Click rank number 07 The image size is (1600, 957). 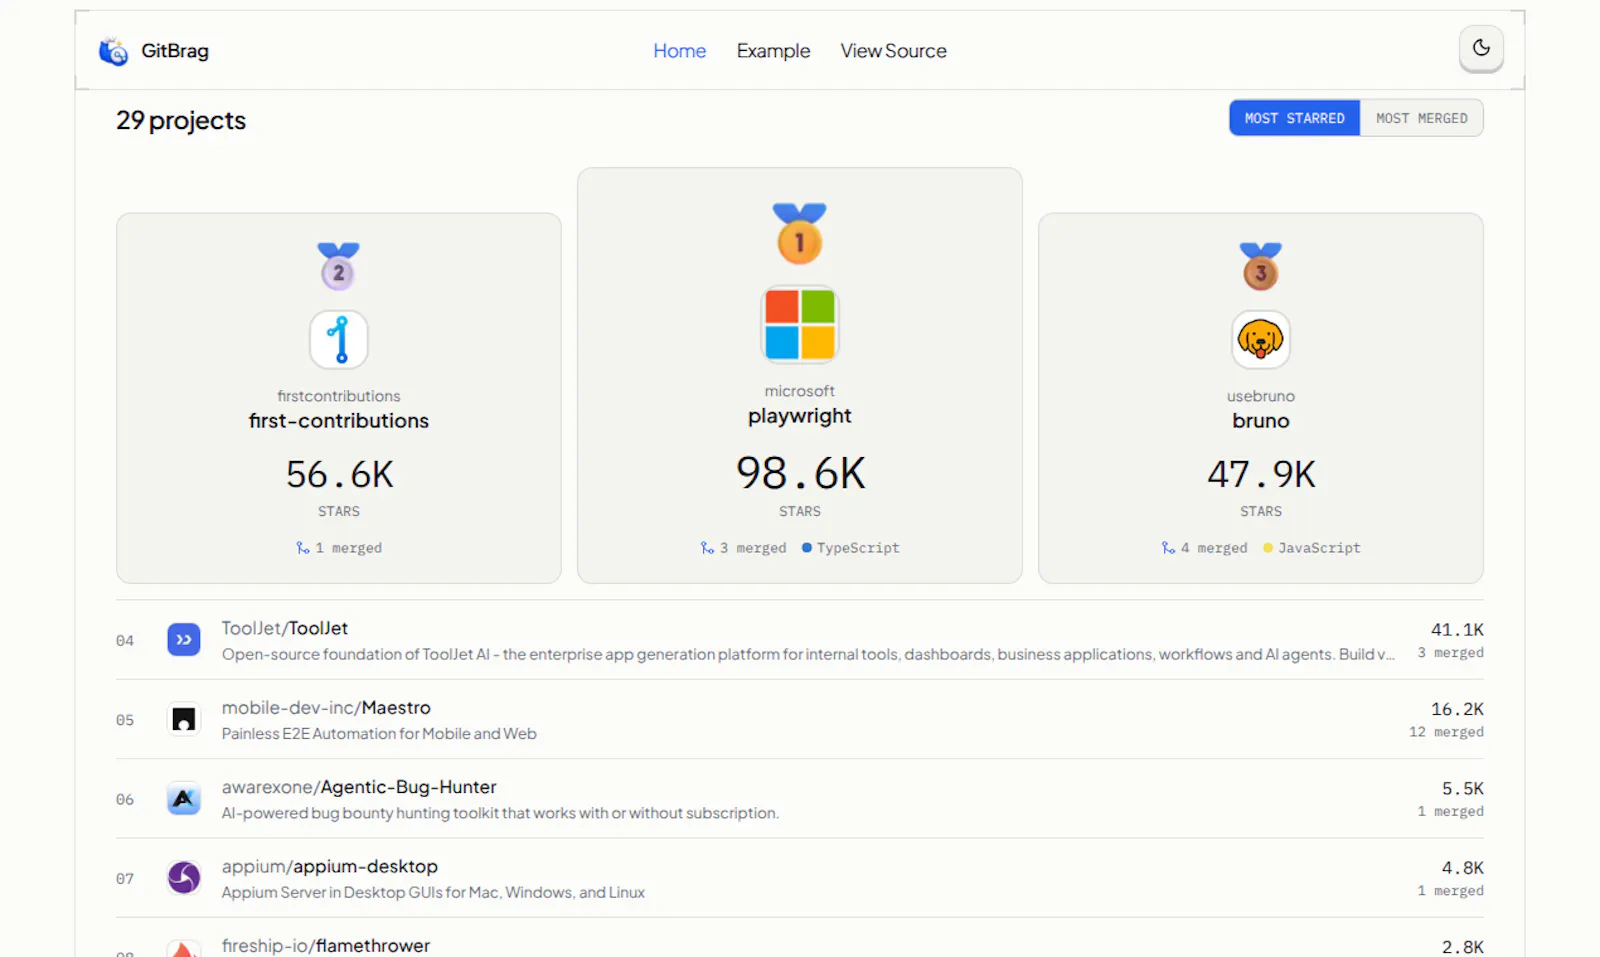tap(125, 879)
